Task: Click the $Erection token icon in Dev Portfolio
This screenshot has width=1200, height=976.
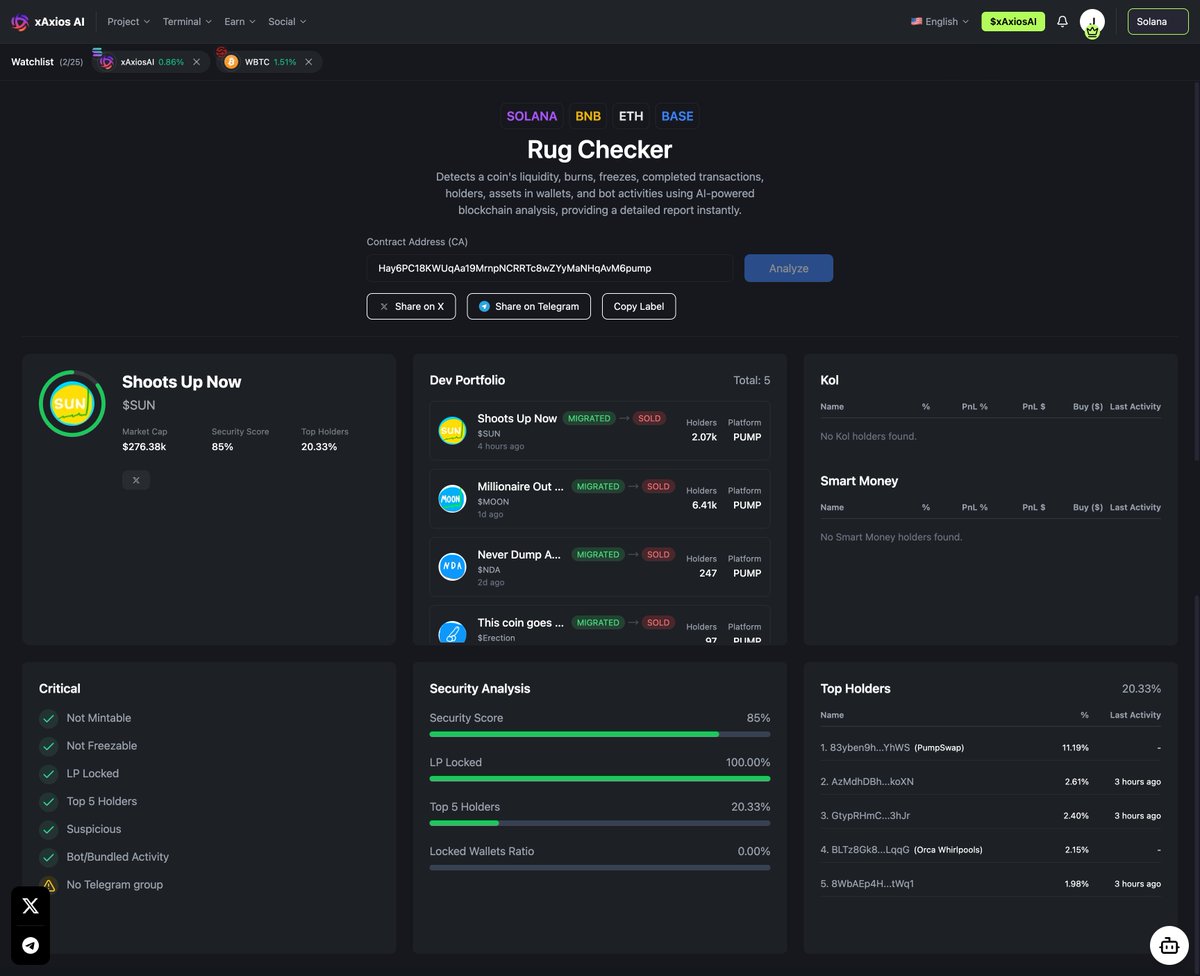Action: click(x=452, y=632)
